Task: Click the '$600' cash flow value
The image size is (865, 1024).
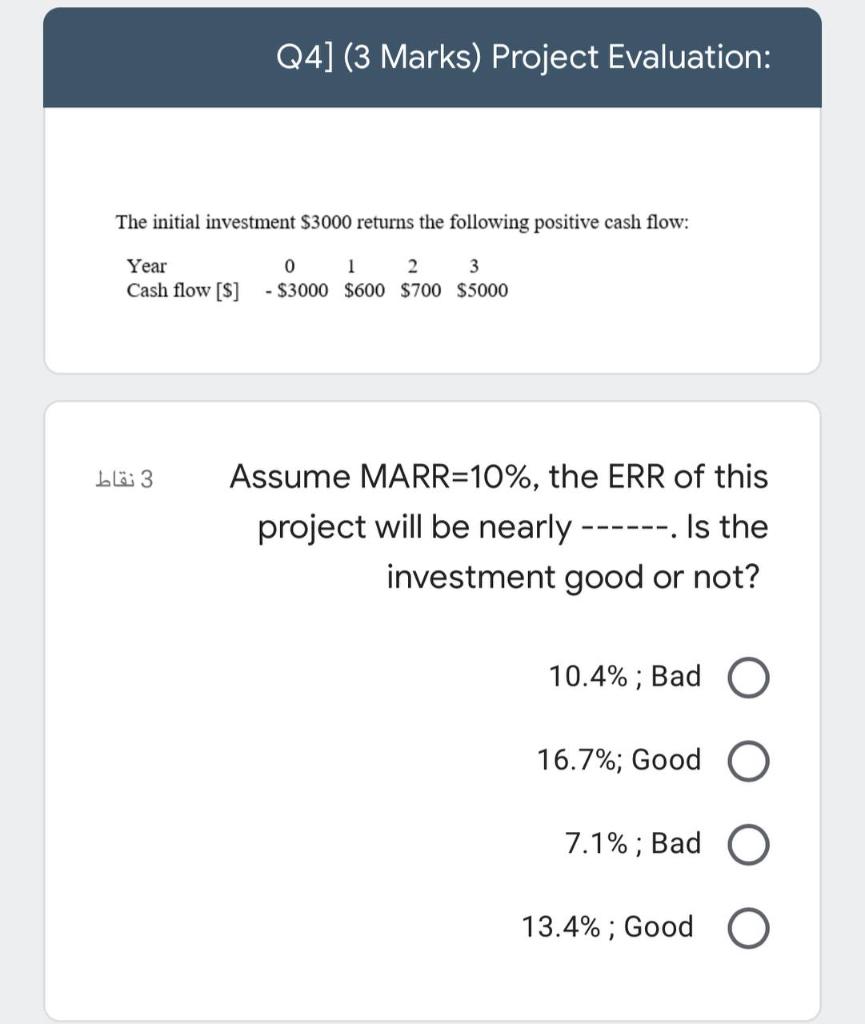Action: click(x=364, y=290)
